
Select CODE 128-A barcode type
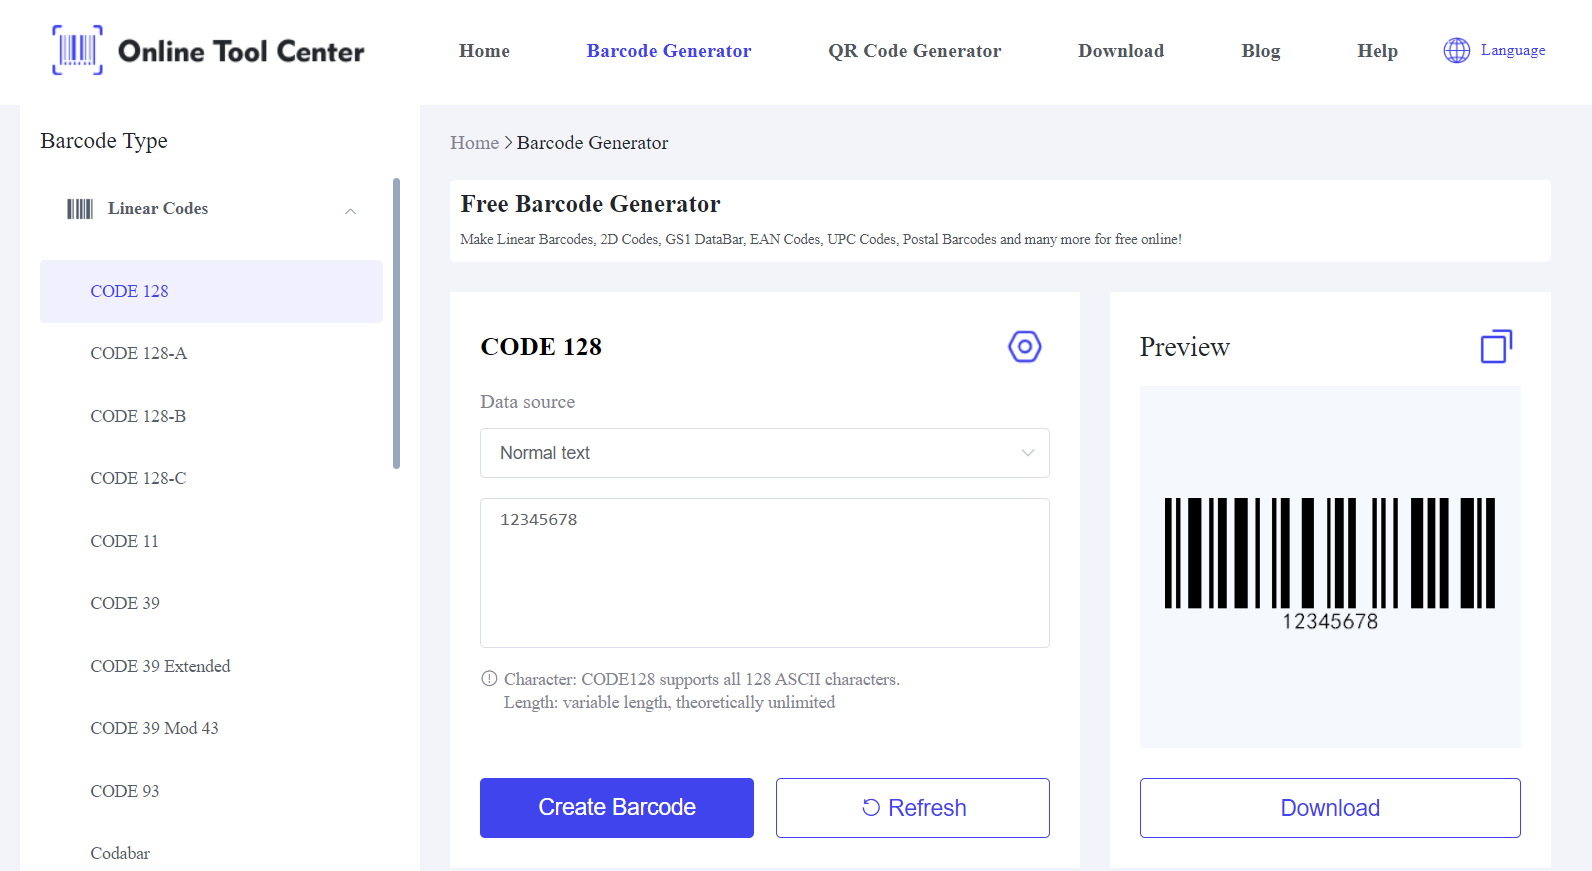(x=138, y=353)
